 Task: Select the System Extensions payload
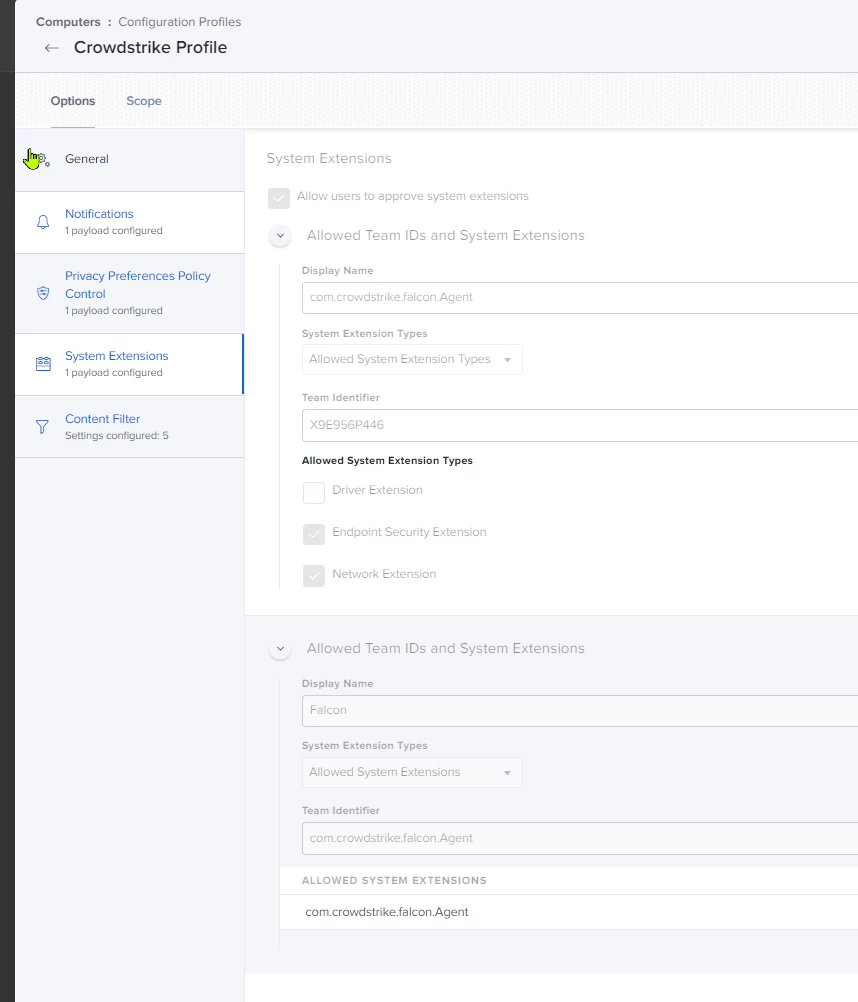click(130, 364)
